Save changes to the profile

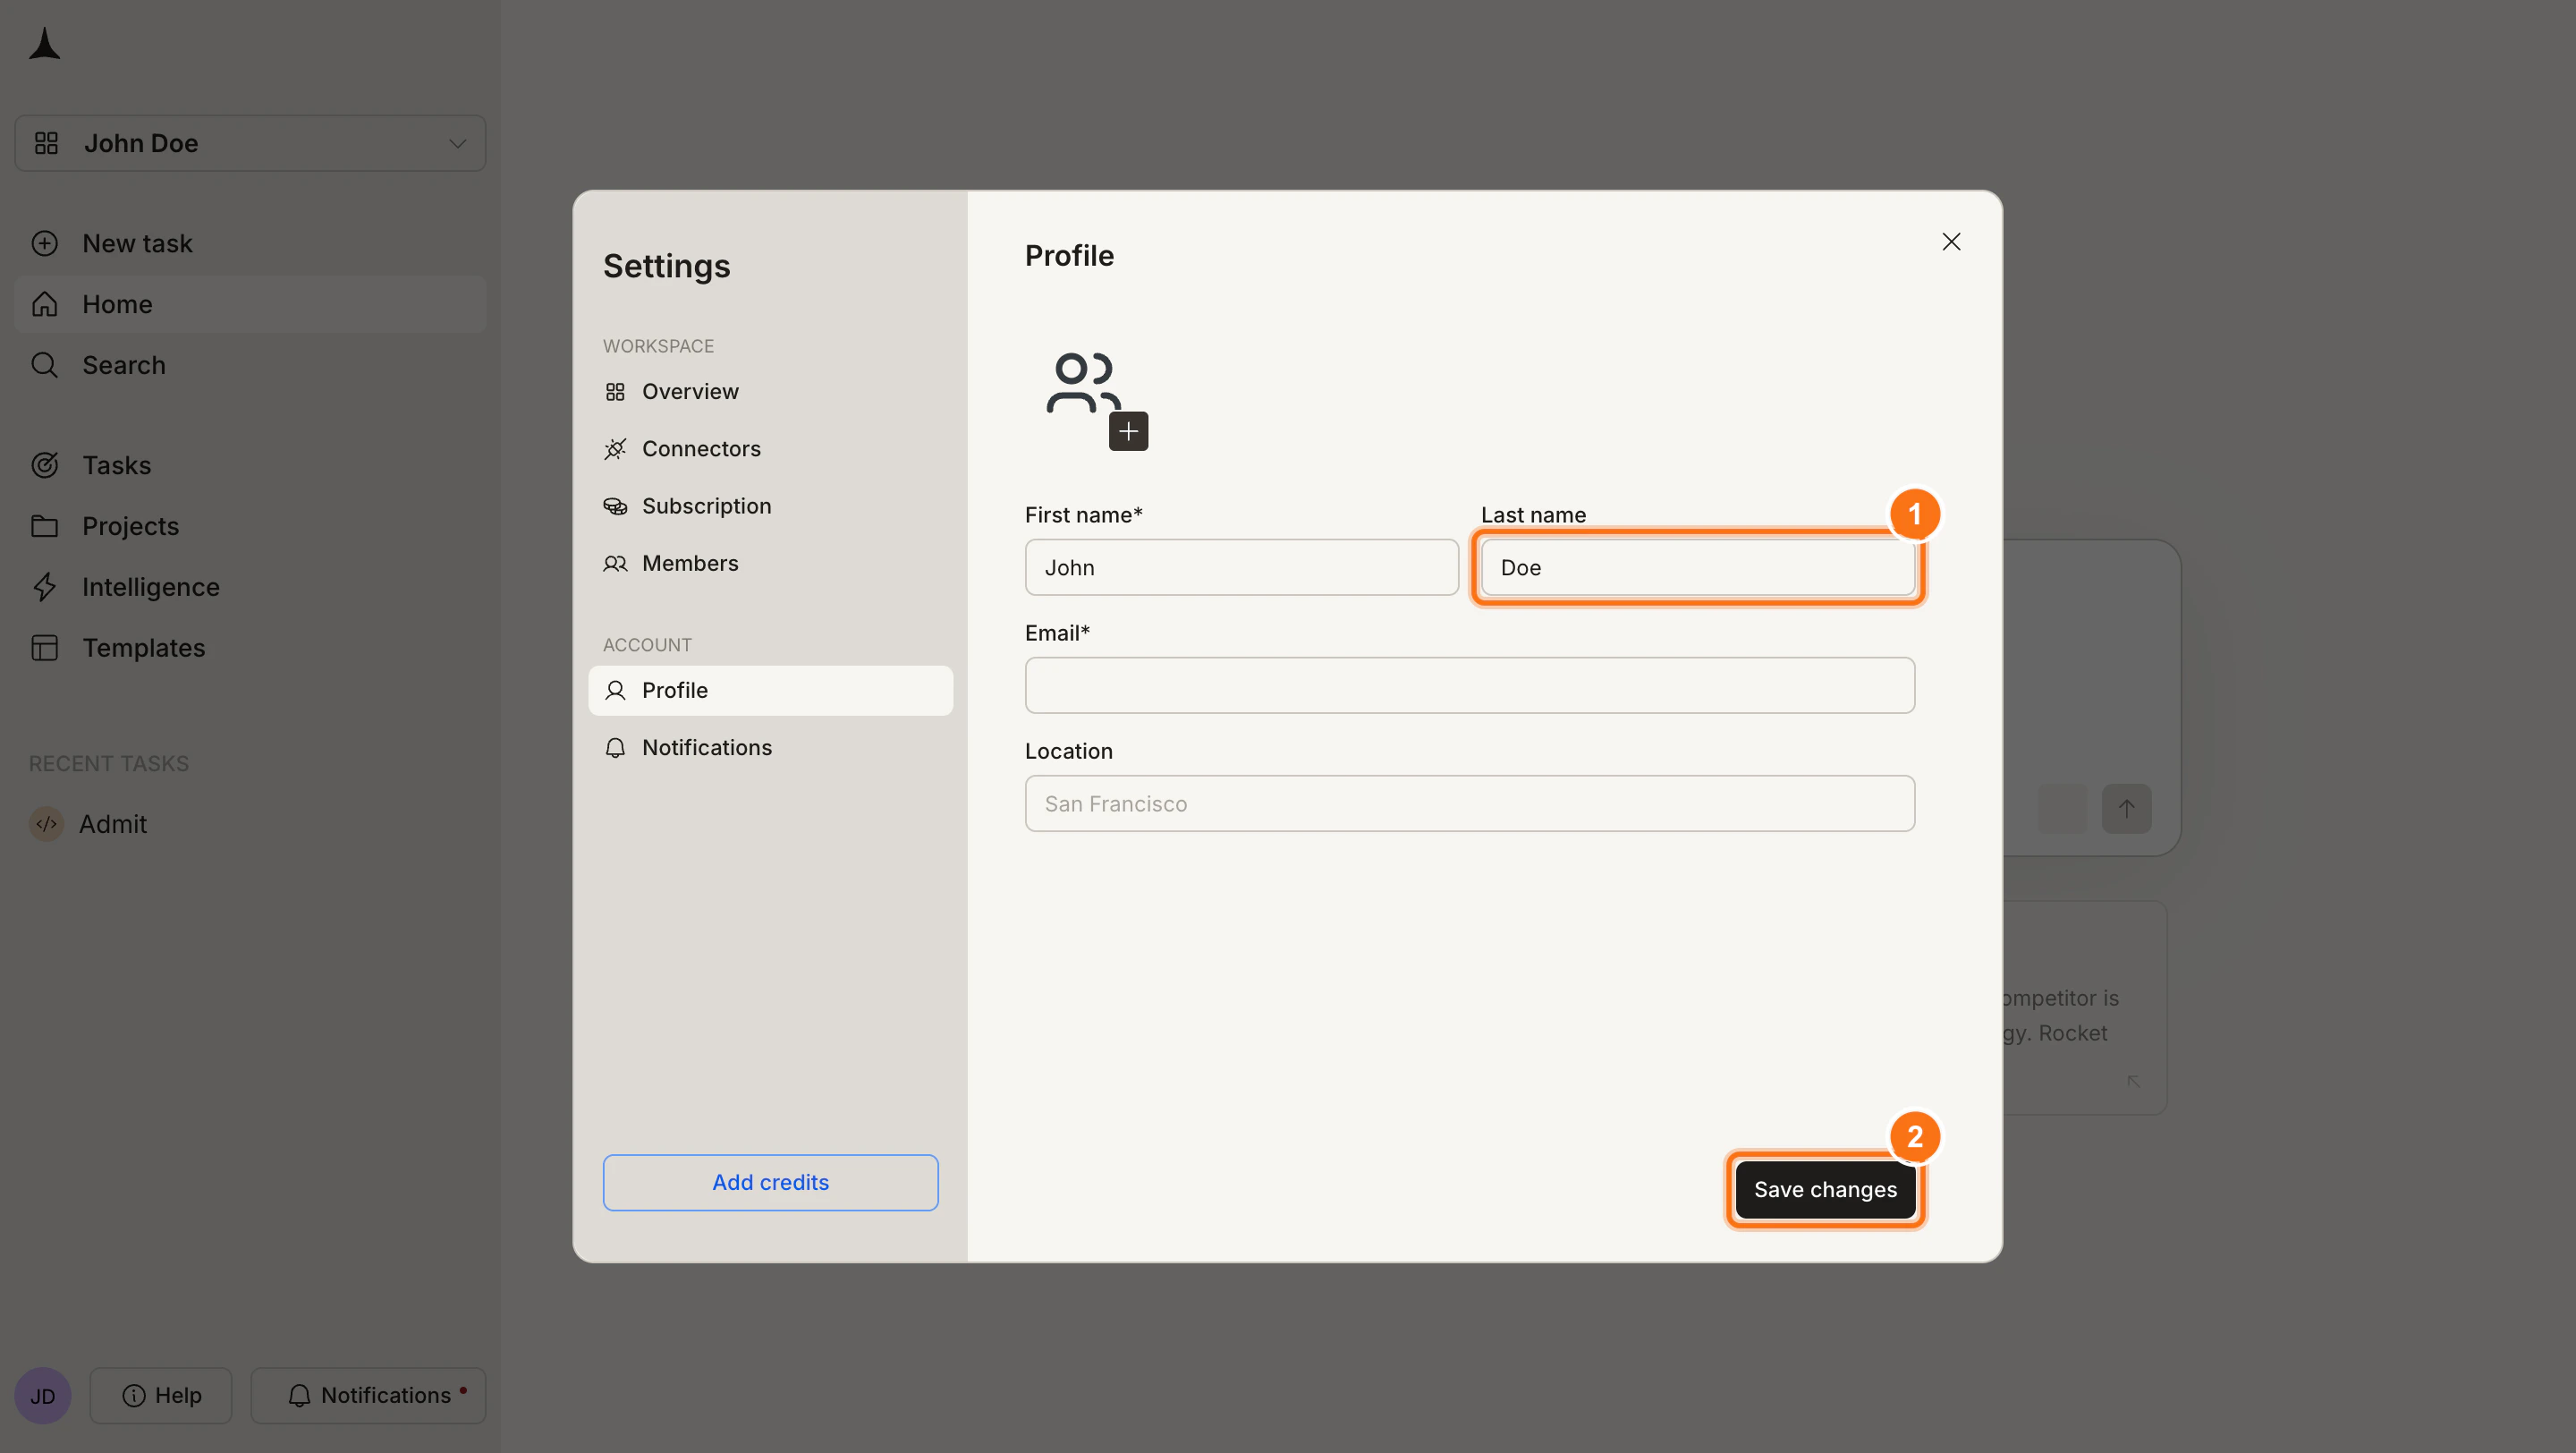pos(1824,1189)
